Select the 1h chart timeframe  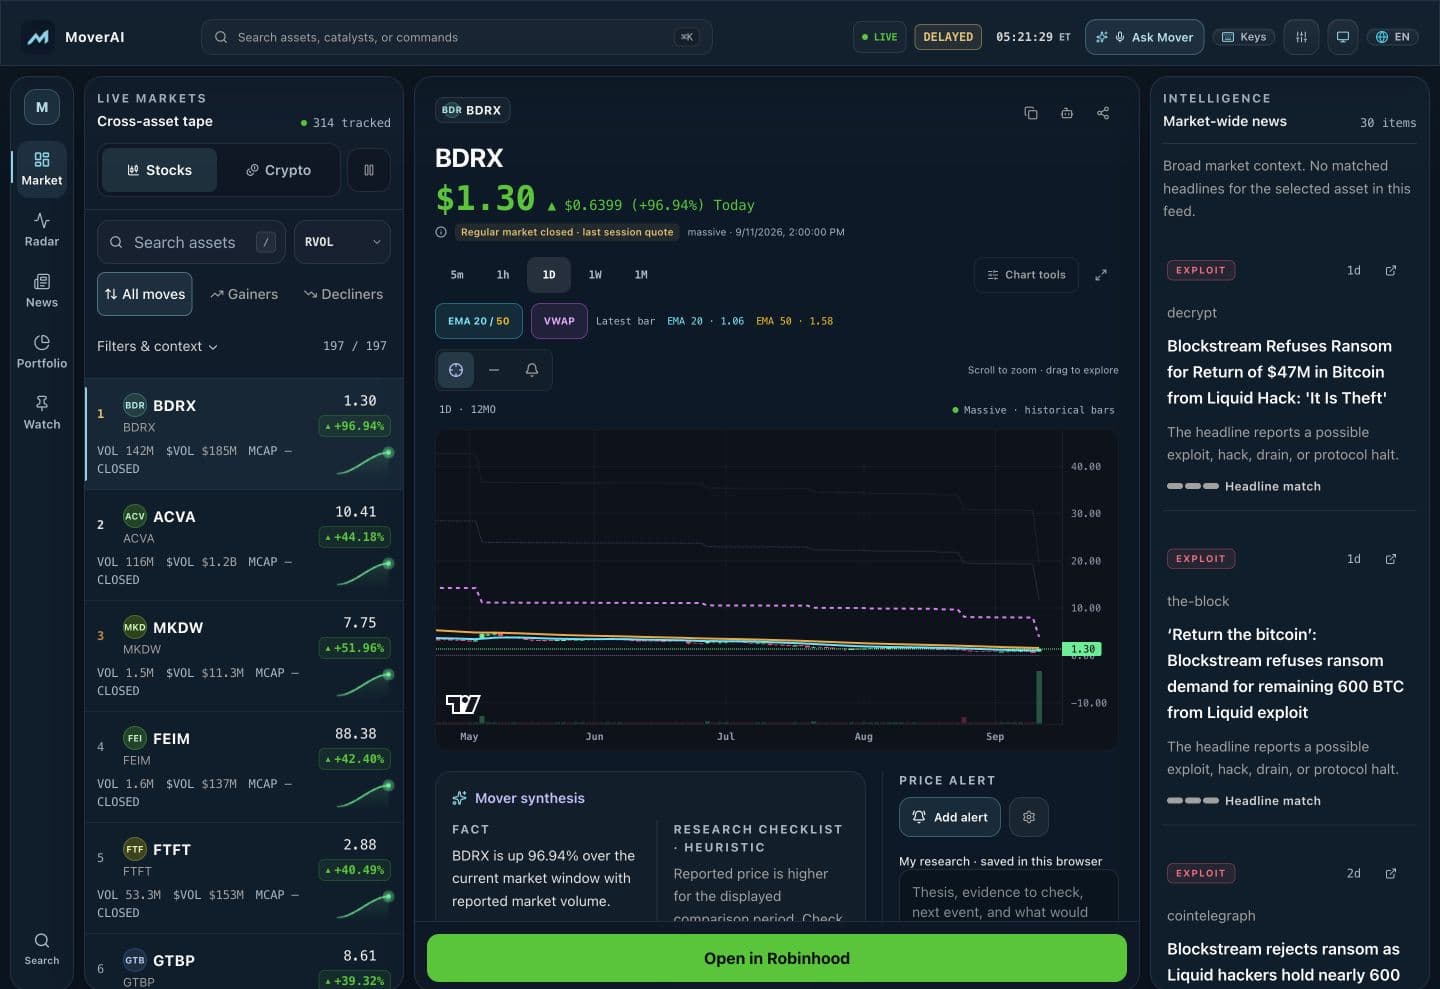pyautogui.click(x=503, y=275)
